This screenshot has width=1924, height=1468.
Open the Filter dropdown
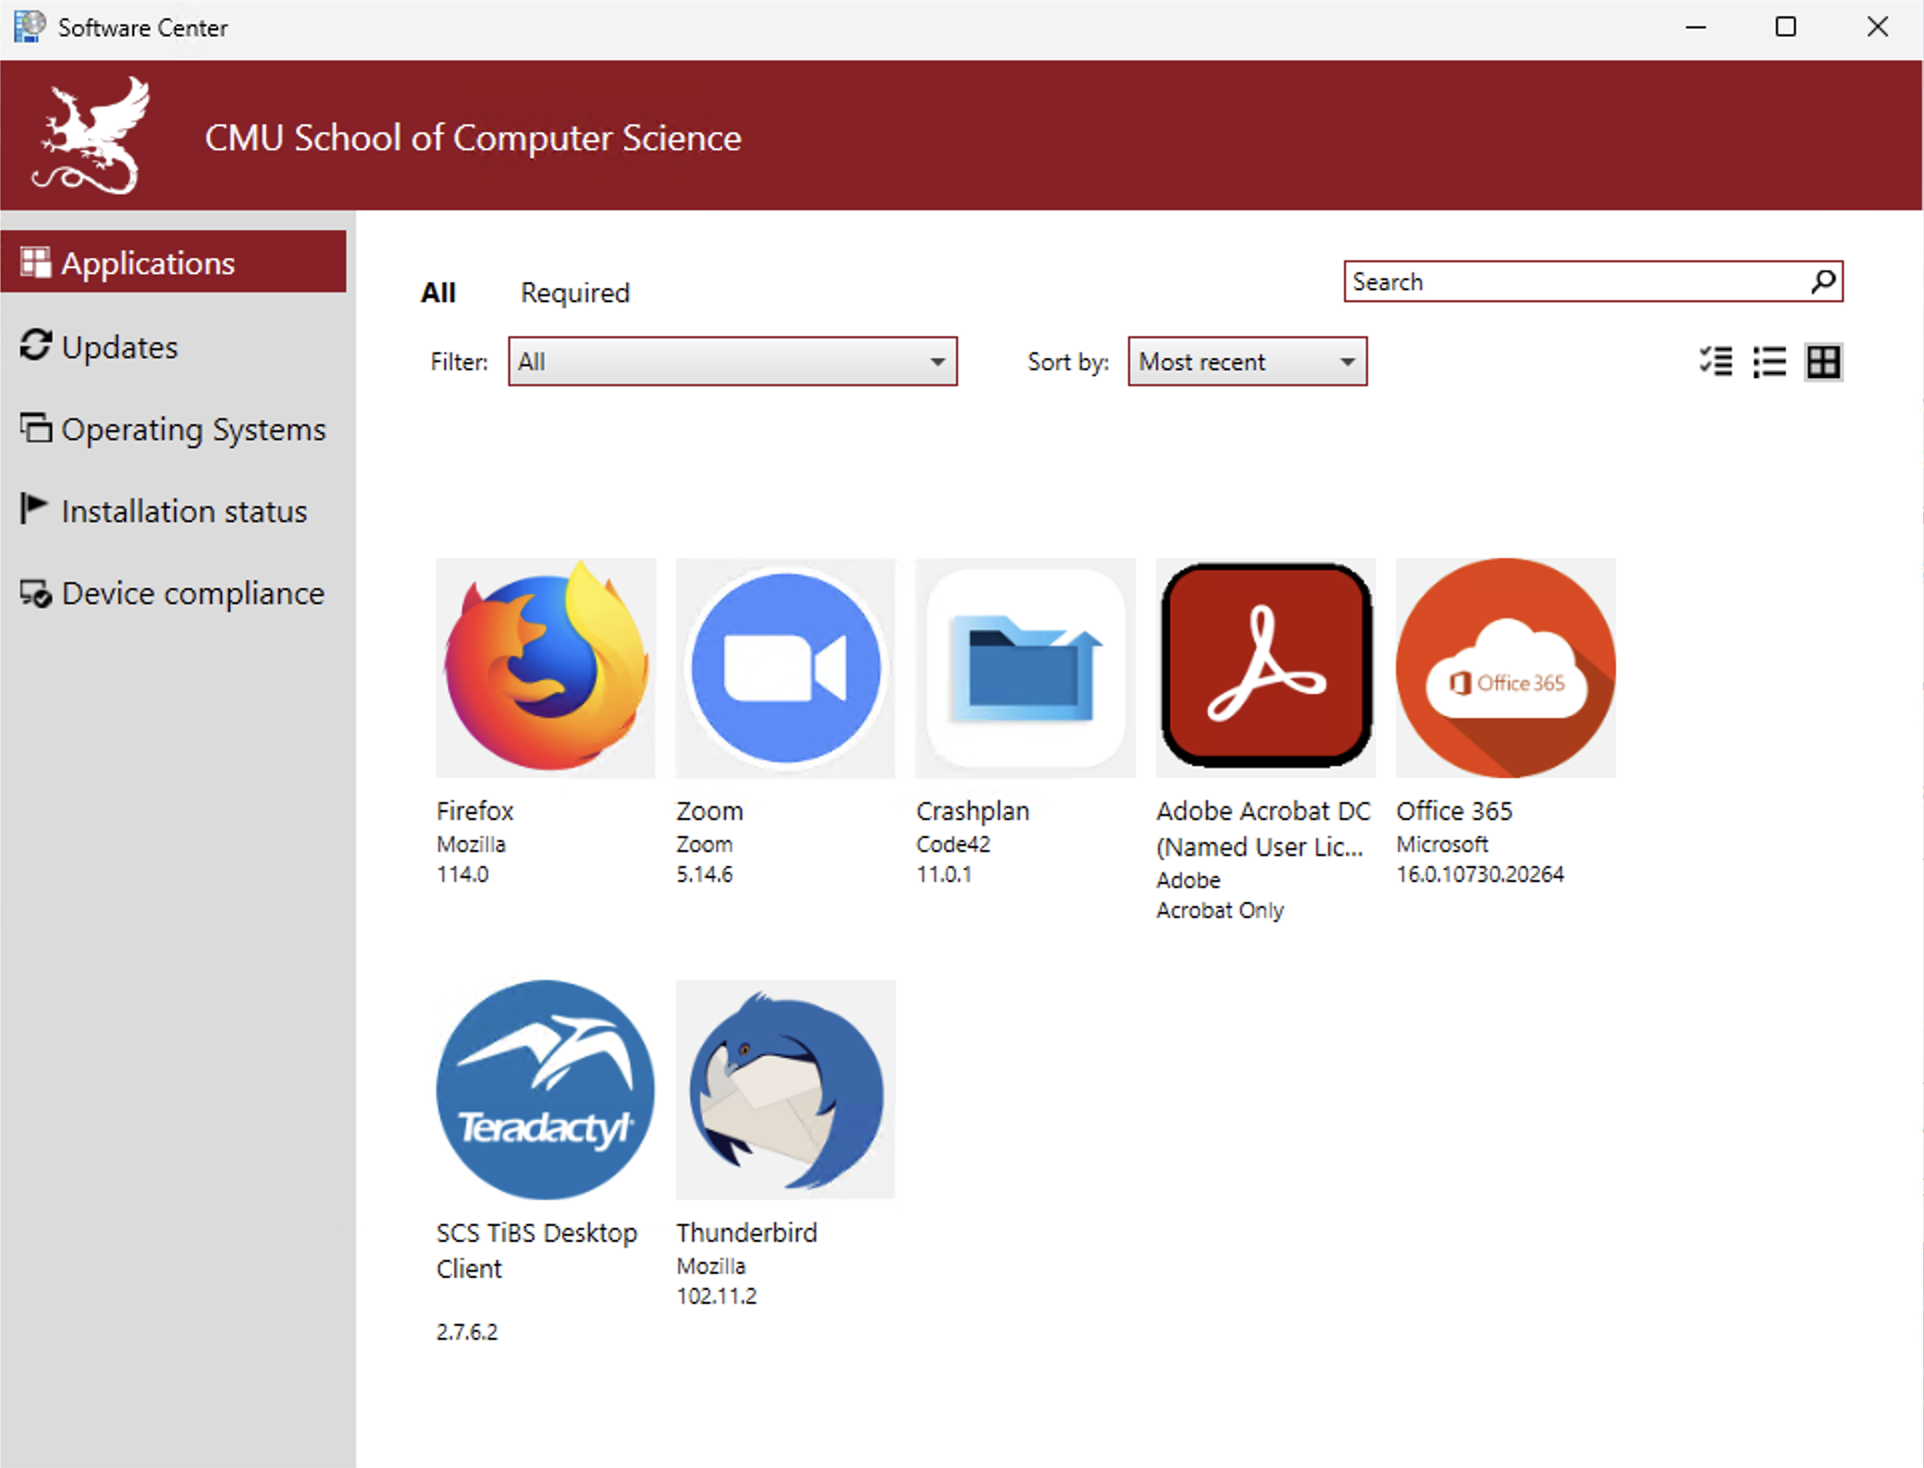732,362
